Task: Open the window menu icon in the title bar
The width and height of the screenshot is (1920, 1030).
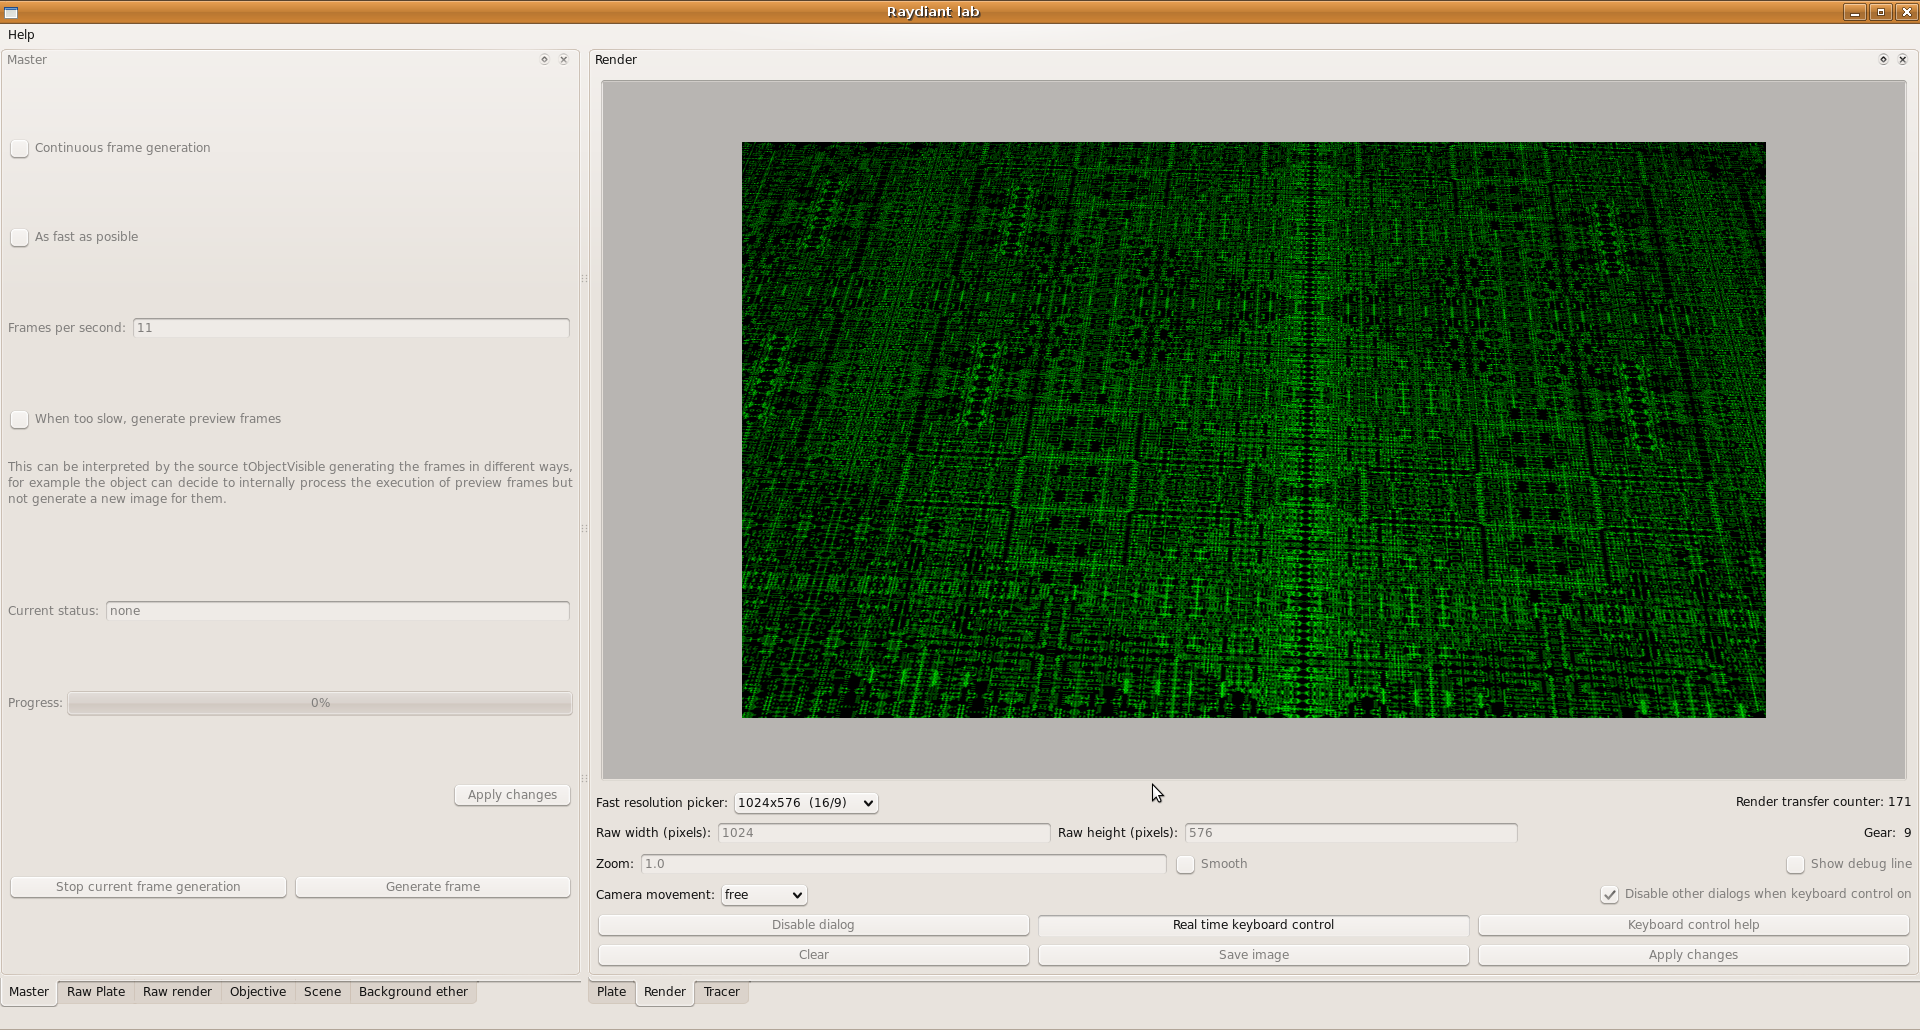Action: (x=11, y=12)
